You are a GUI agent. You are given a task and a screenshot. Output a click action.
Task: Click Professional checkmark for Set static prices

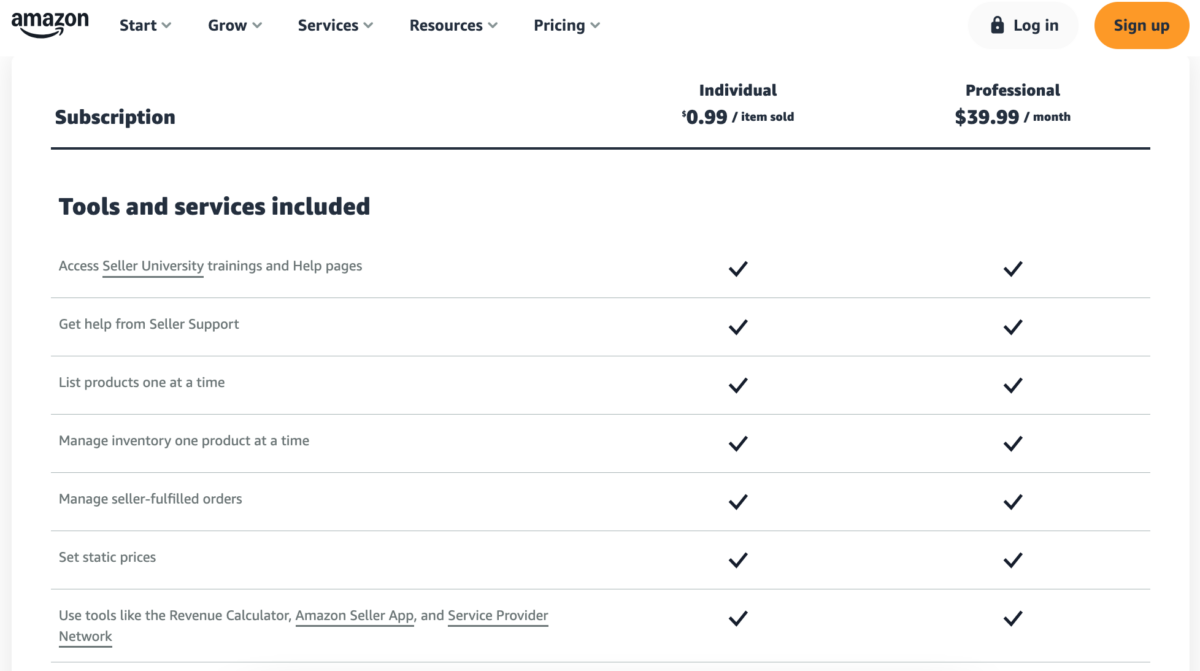pos(1012,559)
